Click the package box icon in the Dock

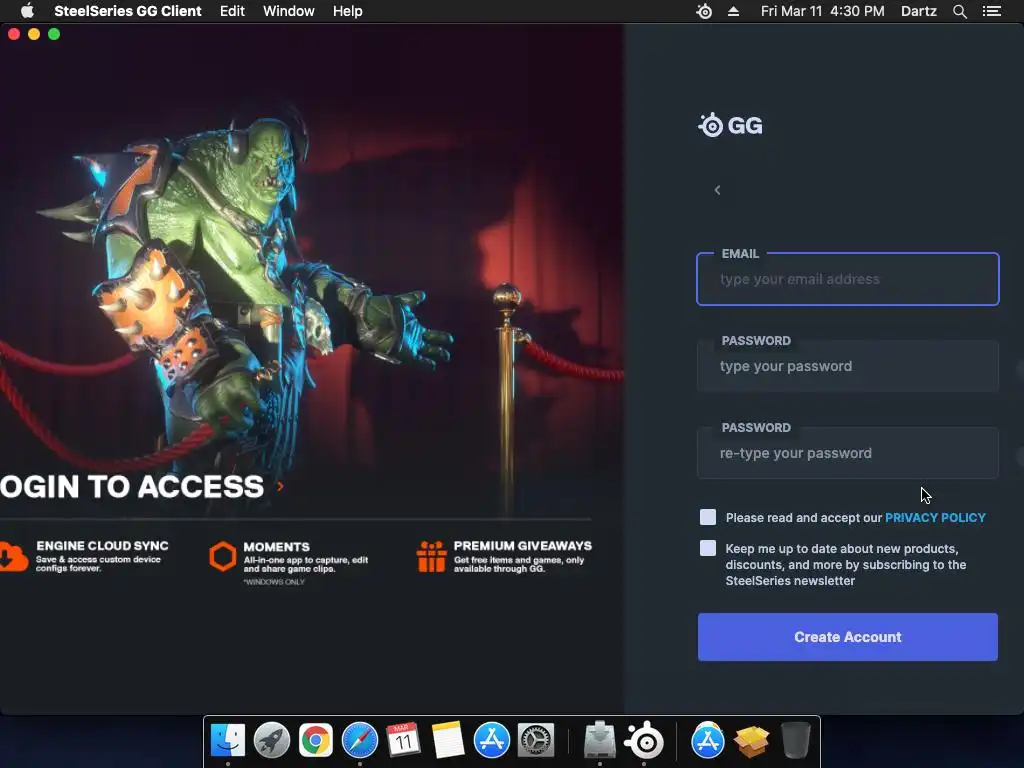(752, 741)
